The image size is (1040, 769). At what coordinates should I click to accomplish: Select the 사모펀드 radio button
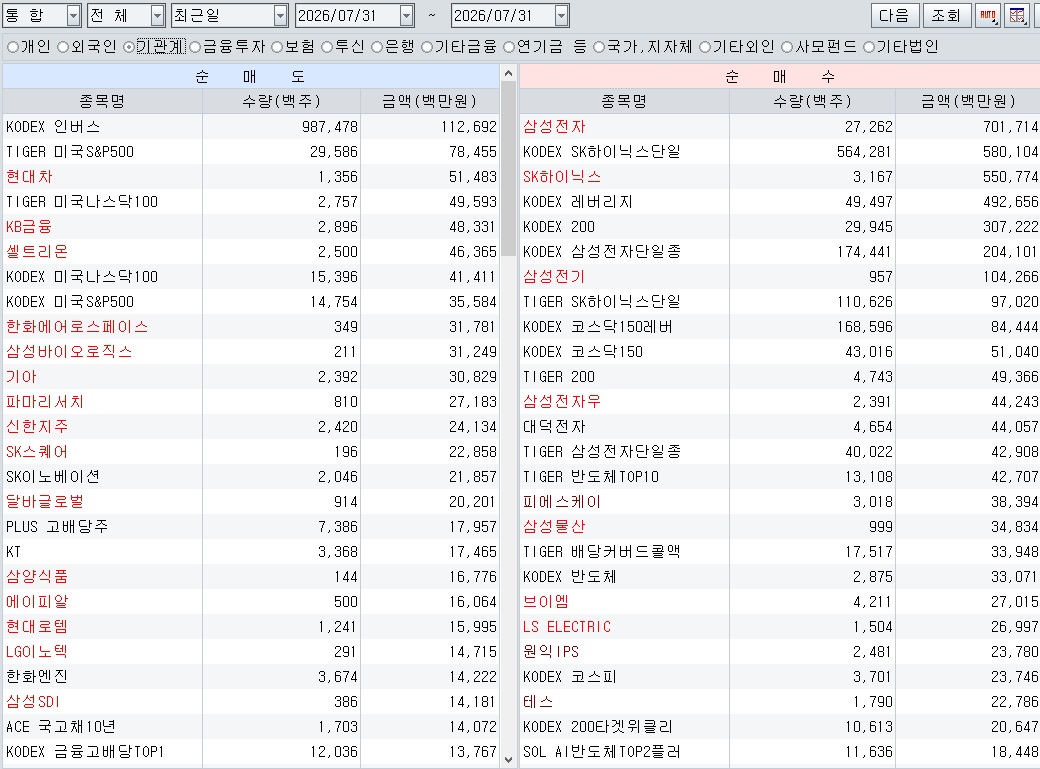point(787,47)
